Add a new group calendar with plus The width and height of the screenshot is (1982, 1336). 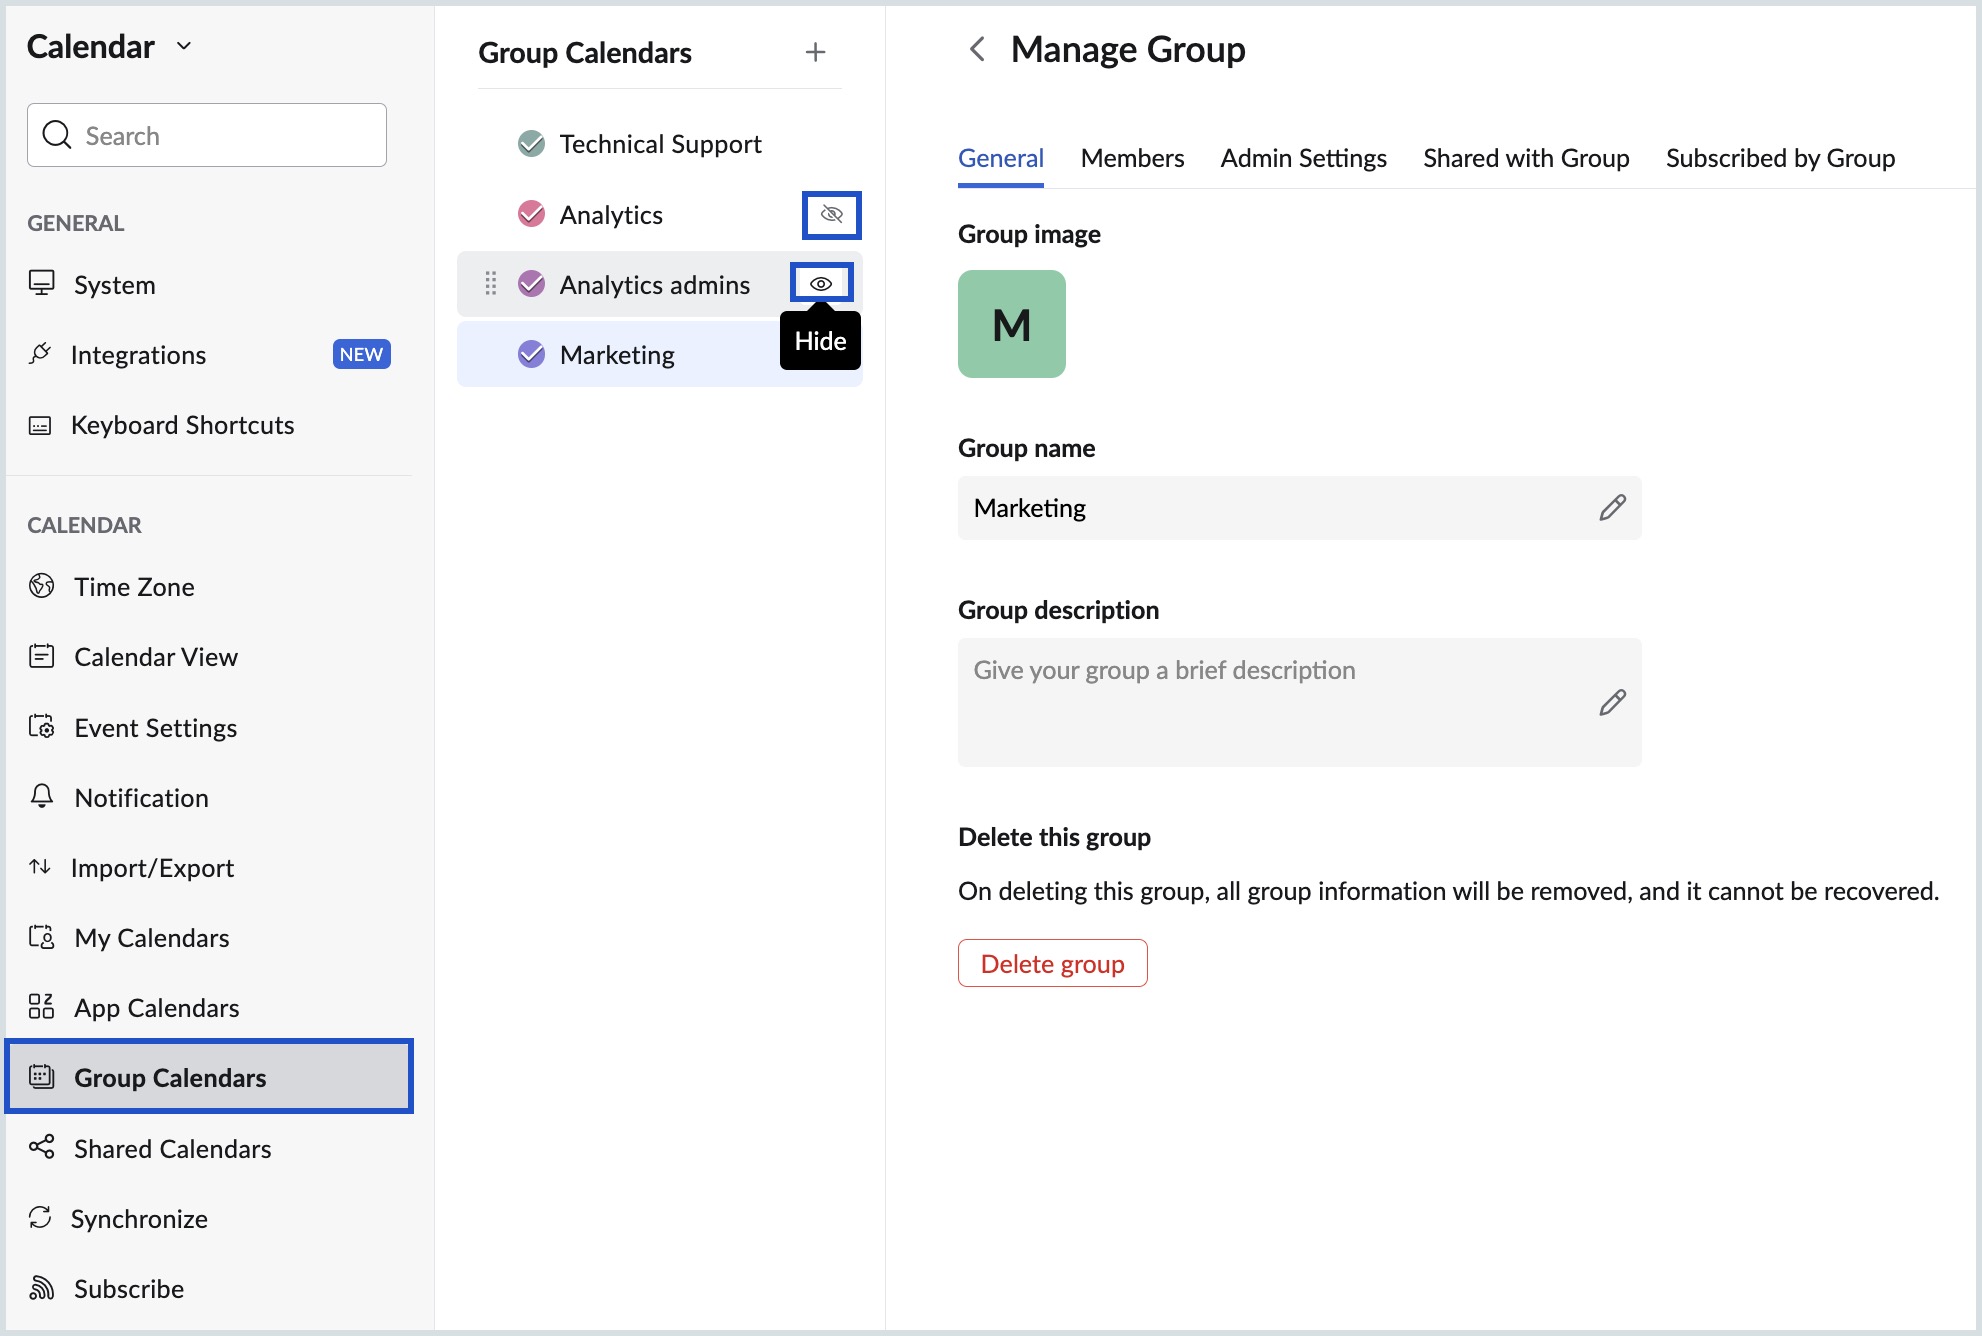(815, 52)
